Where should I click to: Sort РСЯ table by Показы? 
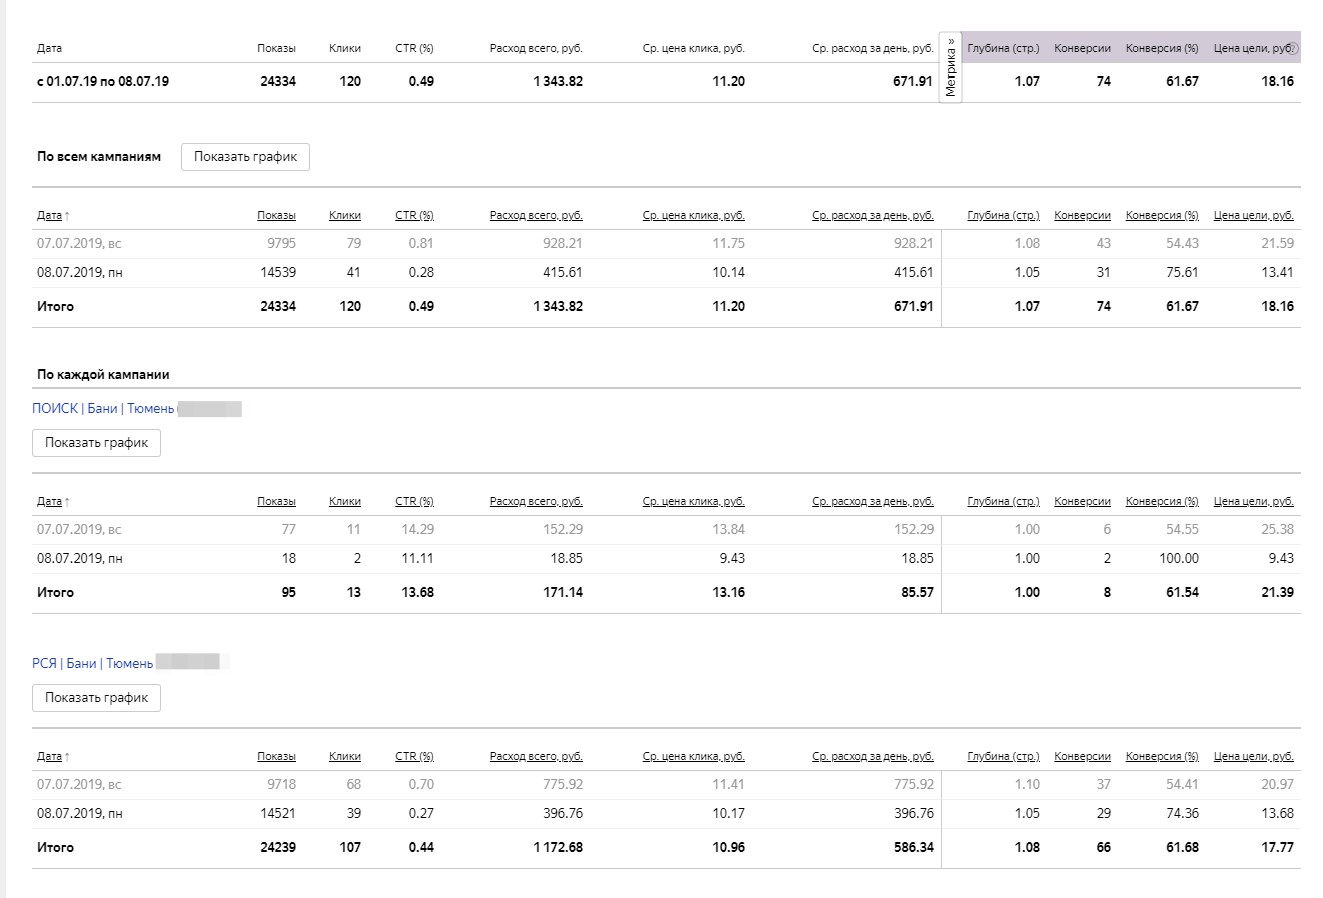point(276,757)
